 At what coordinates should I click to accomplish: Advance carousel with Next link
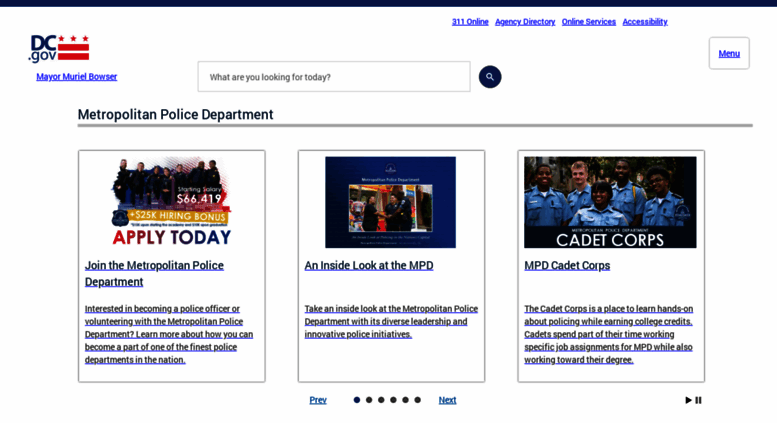[447, 400]
